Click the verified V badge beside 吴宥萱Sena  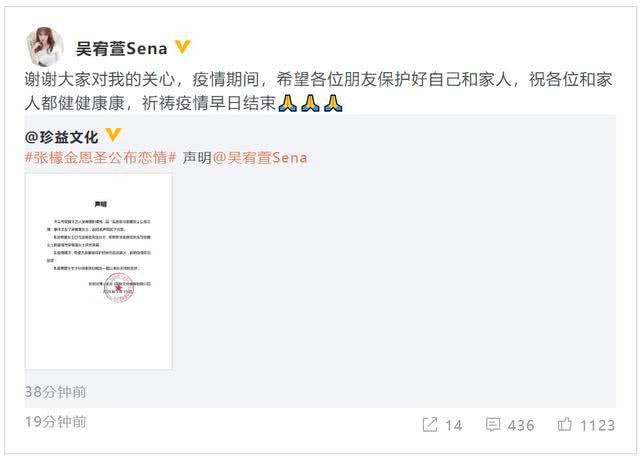click(x=183, y=47)
